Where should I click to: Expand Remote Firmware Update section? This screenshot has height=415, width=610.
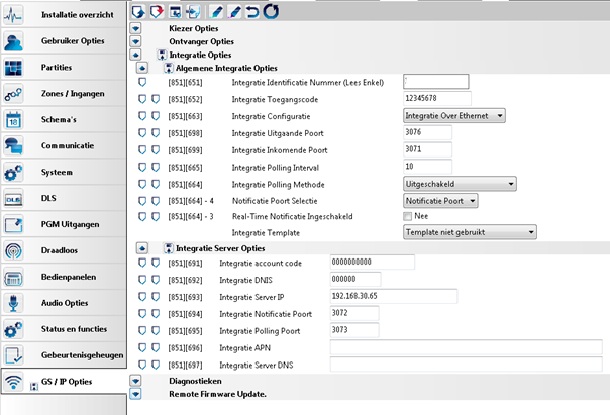(x=135, y=394)
